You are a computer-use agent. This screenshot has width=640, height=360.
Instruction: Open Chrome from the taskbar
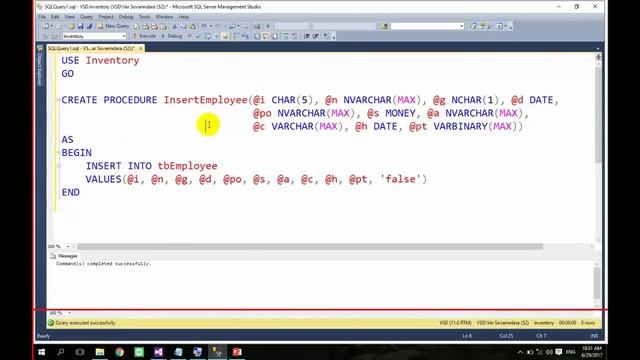pyautogui.click(x=119, y=352)
